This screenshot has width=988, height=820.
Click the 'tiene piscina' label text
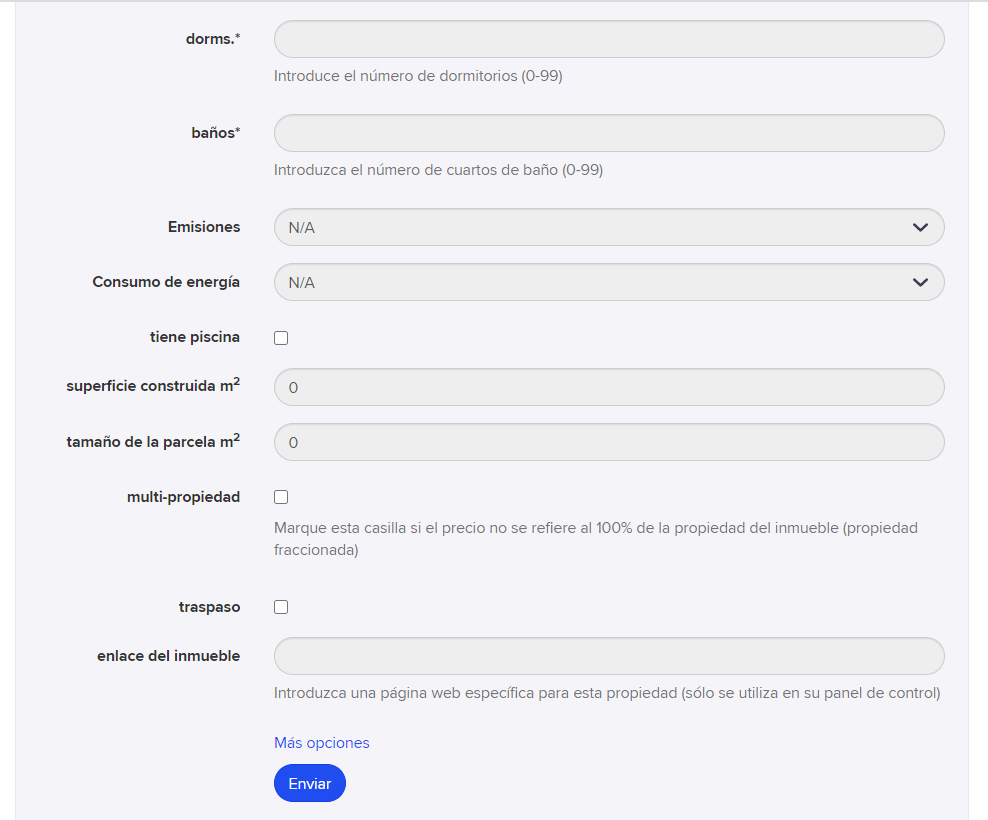coord(195,337)
